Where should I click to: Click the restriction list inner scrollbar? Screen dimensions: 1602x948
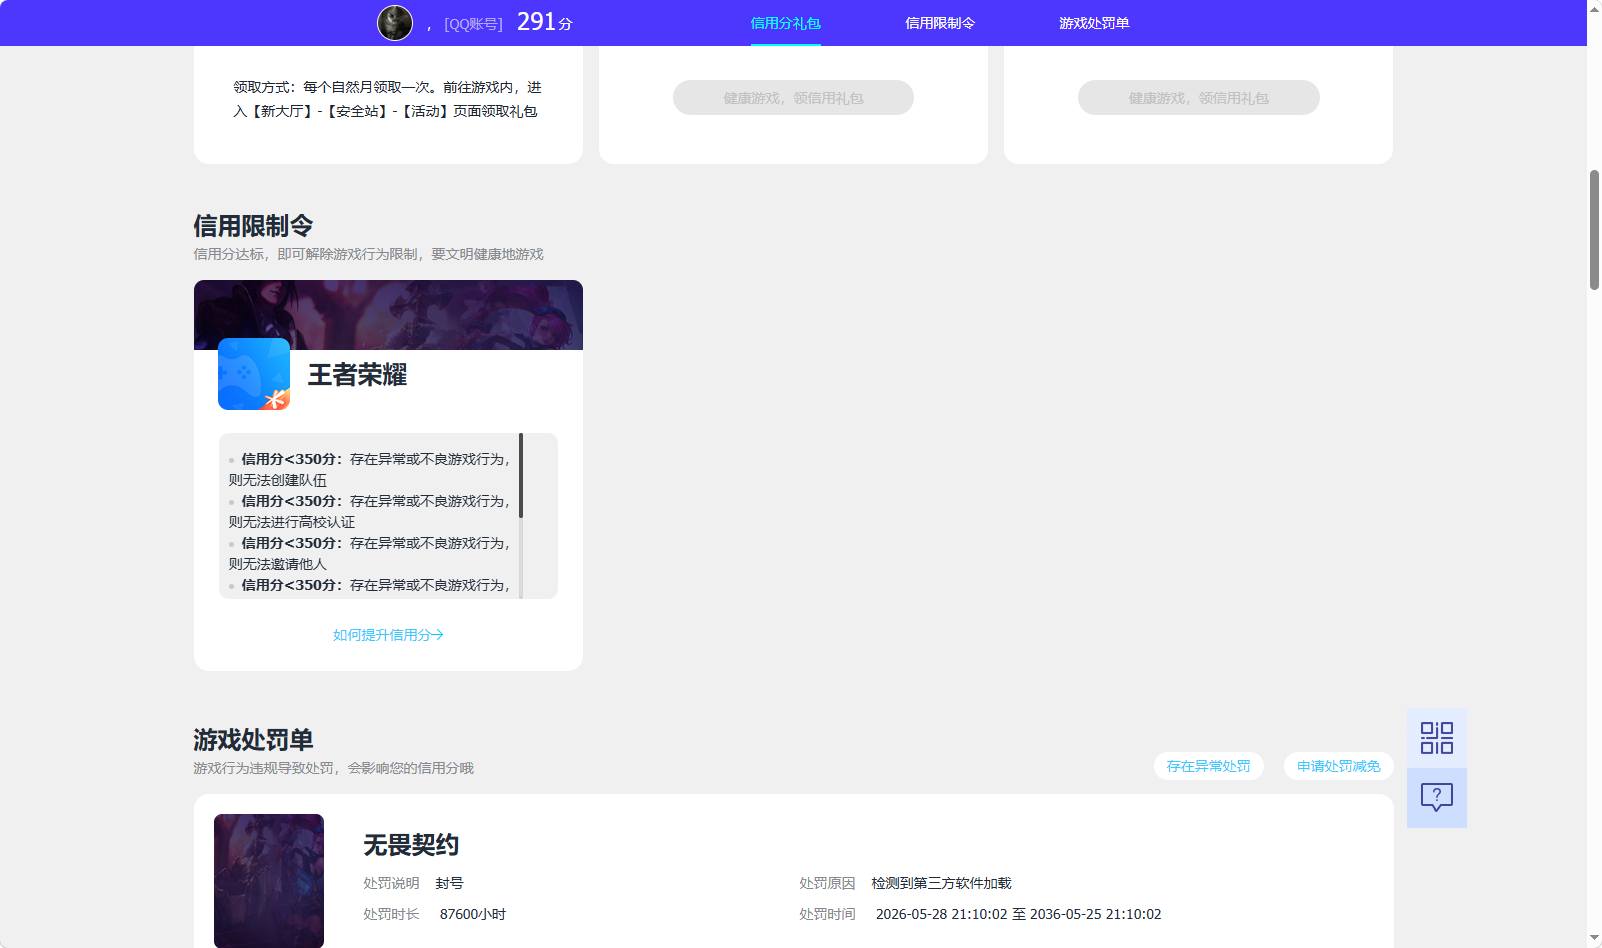click(x=521, y=475)
